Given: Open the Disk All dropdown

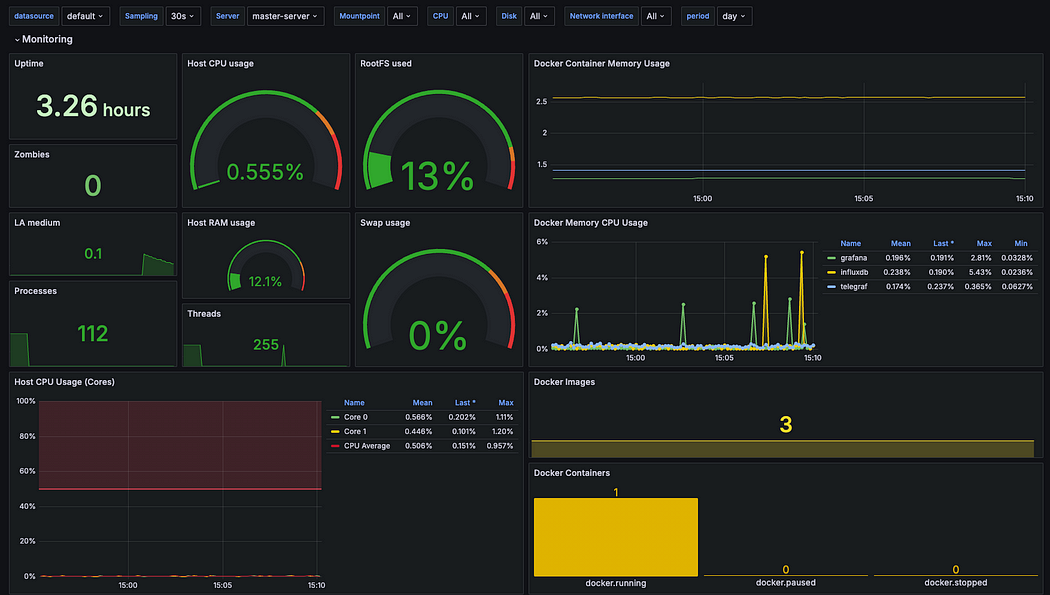Looking at the screenshot, I should click(539, 16).
